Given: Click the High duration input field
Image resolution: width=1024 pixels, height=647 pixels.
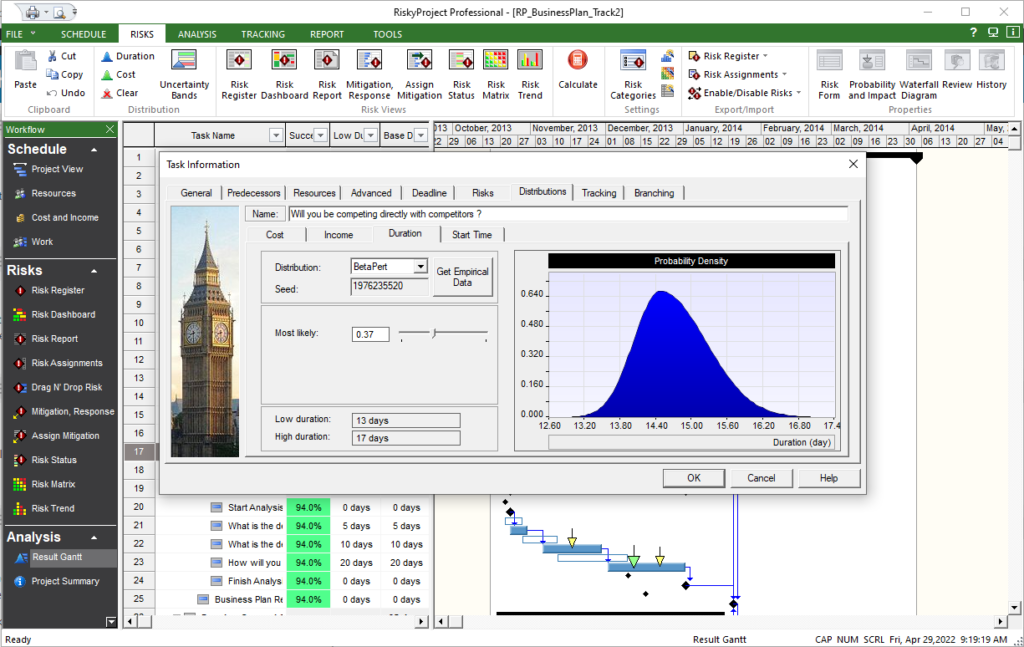Looking at the screenshot, I should [405, 437].
